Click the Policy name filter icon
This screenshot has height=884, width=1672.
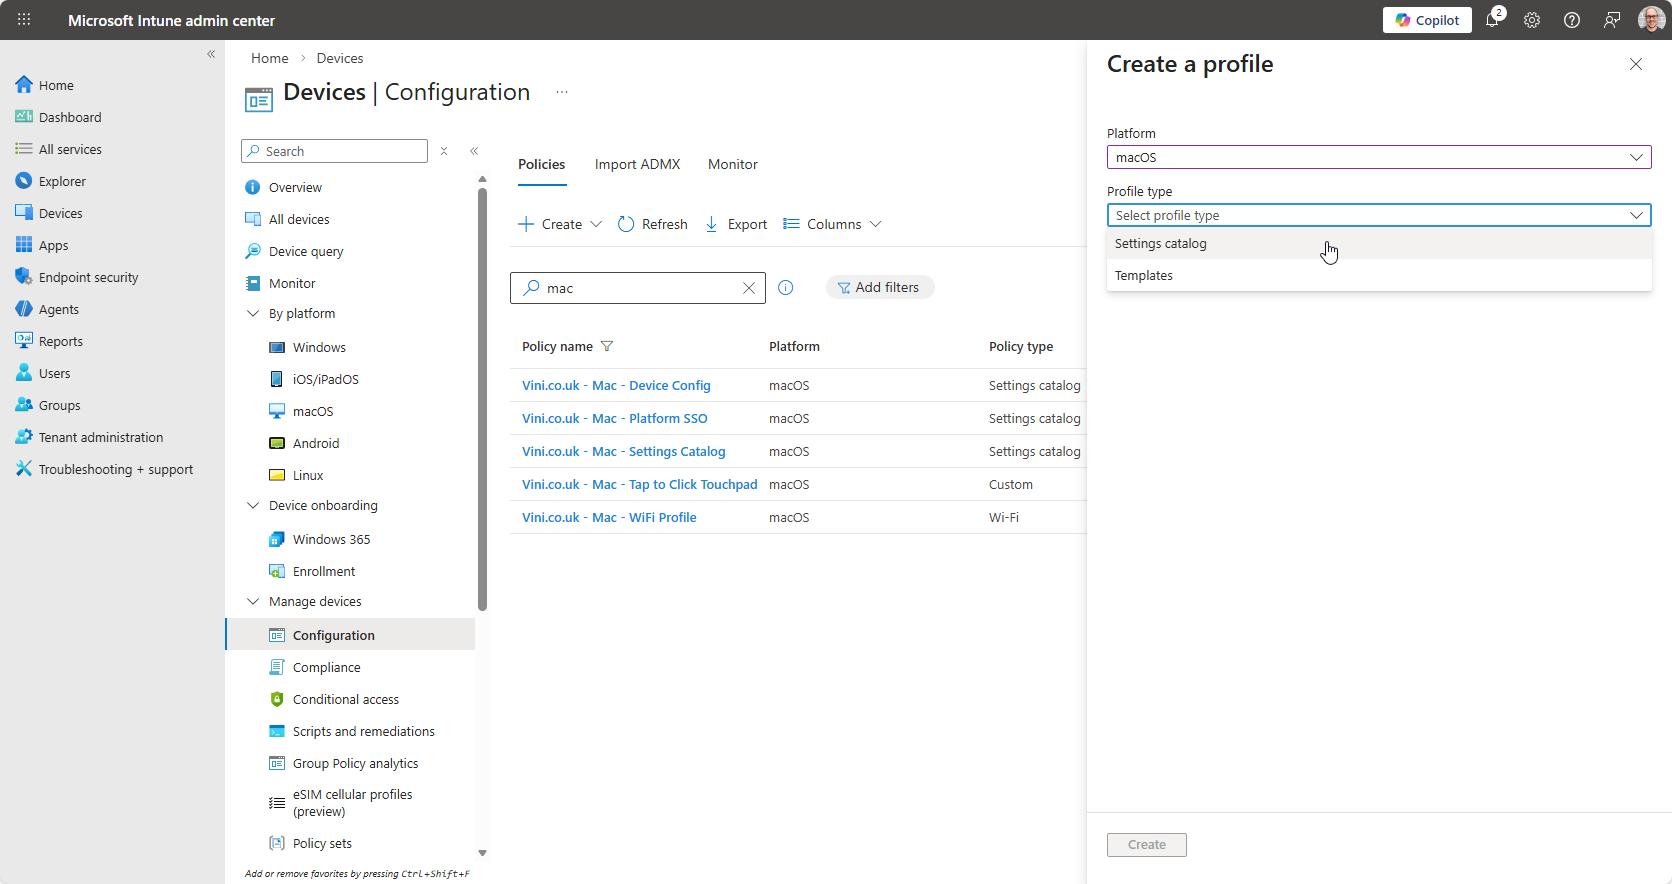pyautogui.click(x=607, y=347)
